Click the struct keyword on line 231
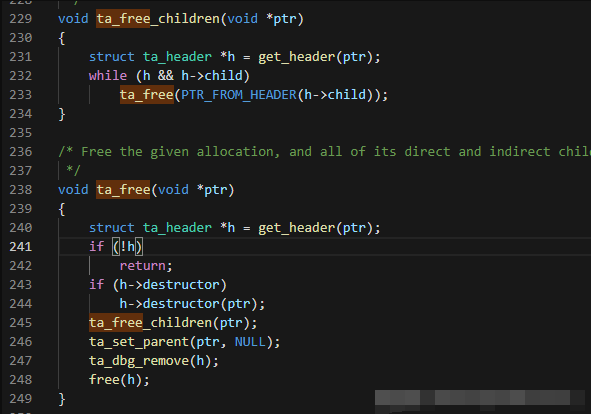Viewport: 591px width, 414px height. pos(112,57)
